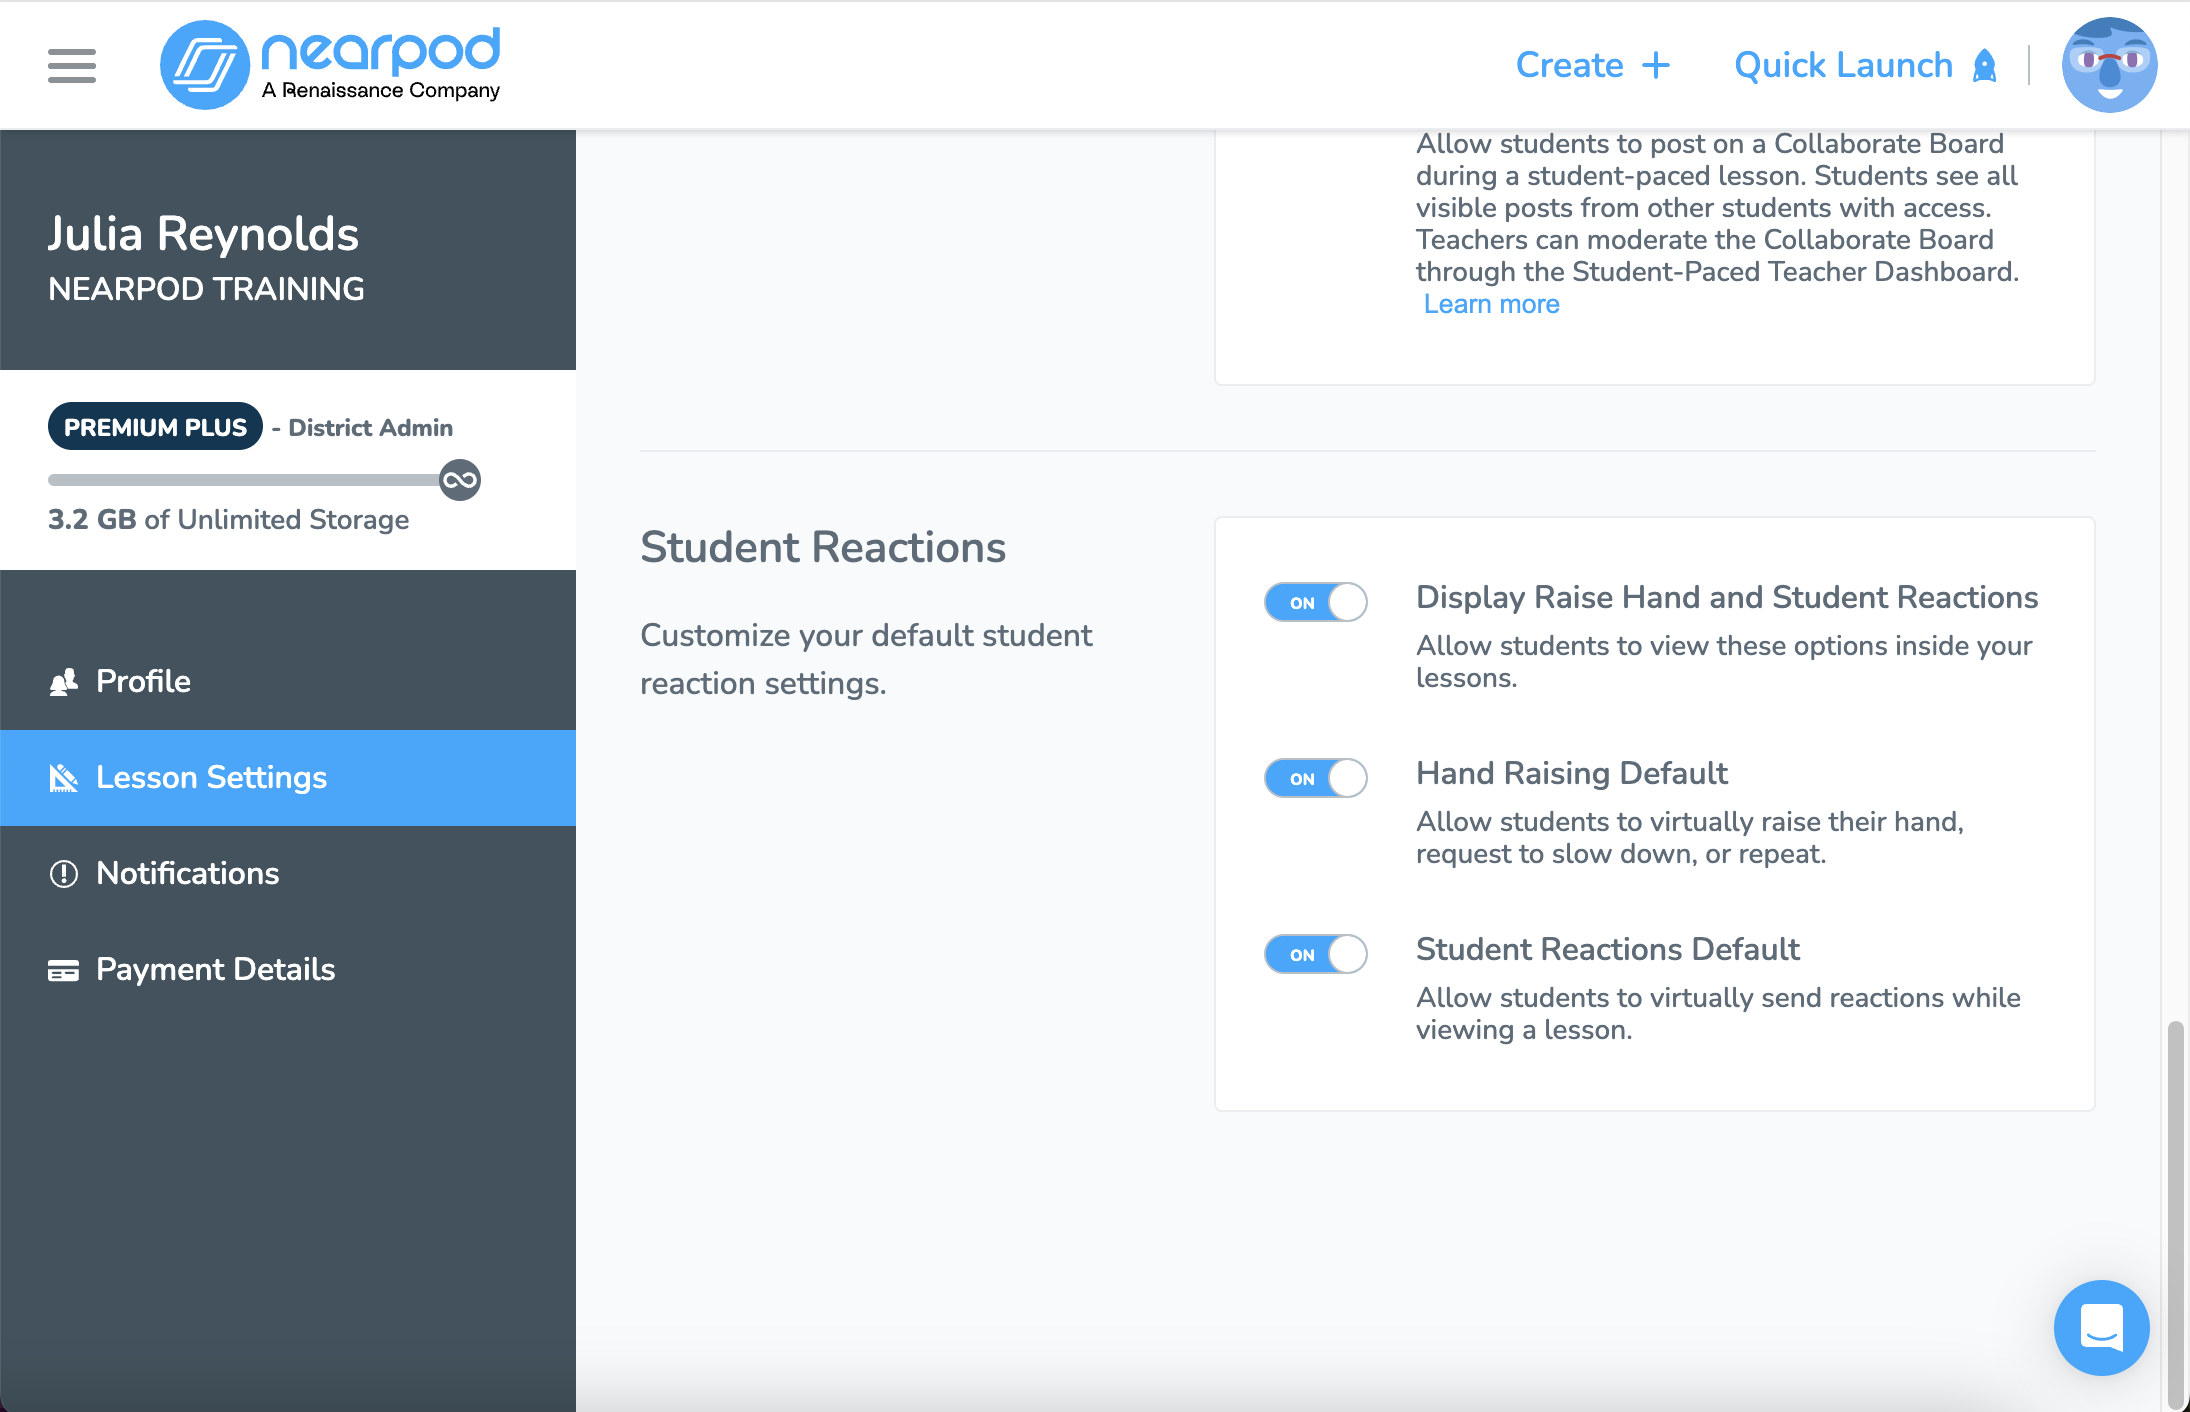2190x1412 pixels.
Task: Click the unlimited storage progress bar
Action: tap(245, 480)
